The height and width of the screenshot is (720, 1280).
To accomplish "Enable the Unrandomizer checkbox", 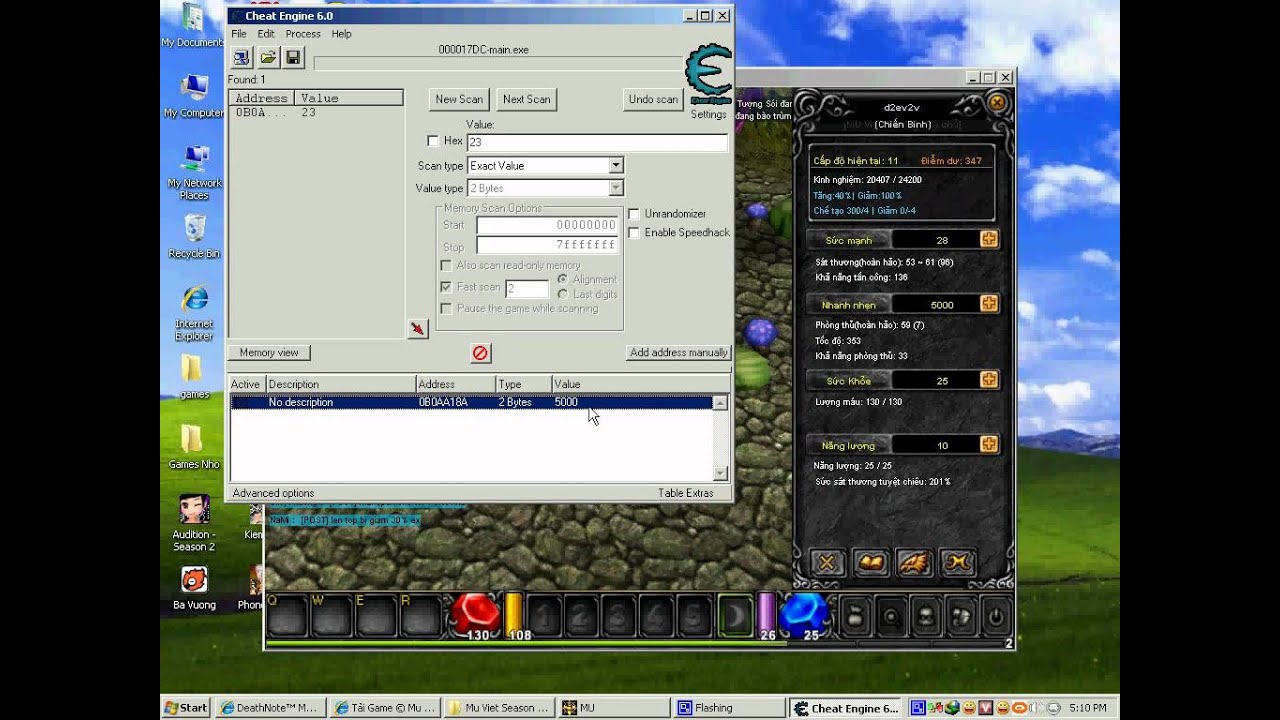I will pos(634,214).
